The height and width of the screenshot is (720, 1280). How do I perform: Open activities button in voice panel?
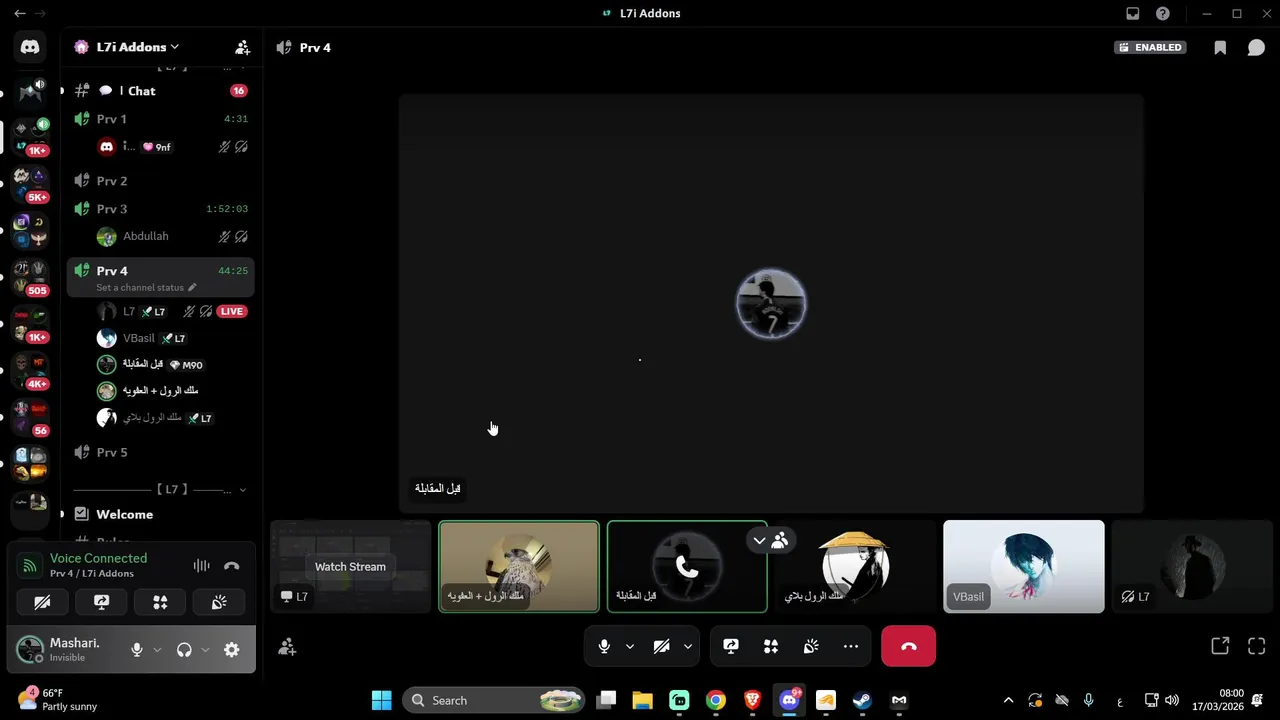160,602
